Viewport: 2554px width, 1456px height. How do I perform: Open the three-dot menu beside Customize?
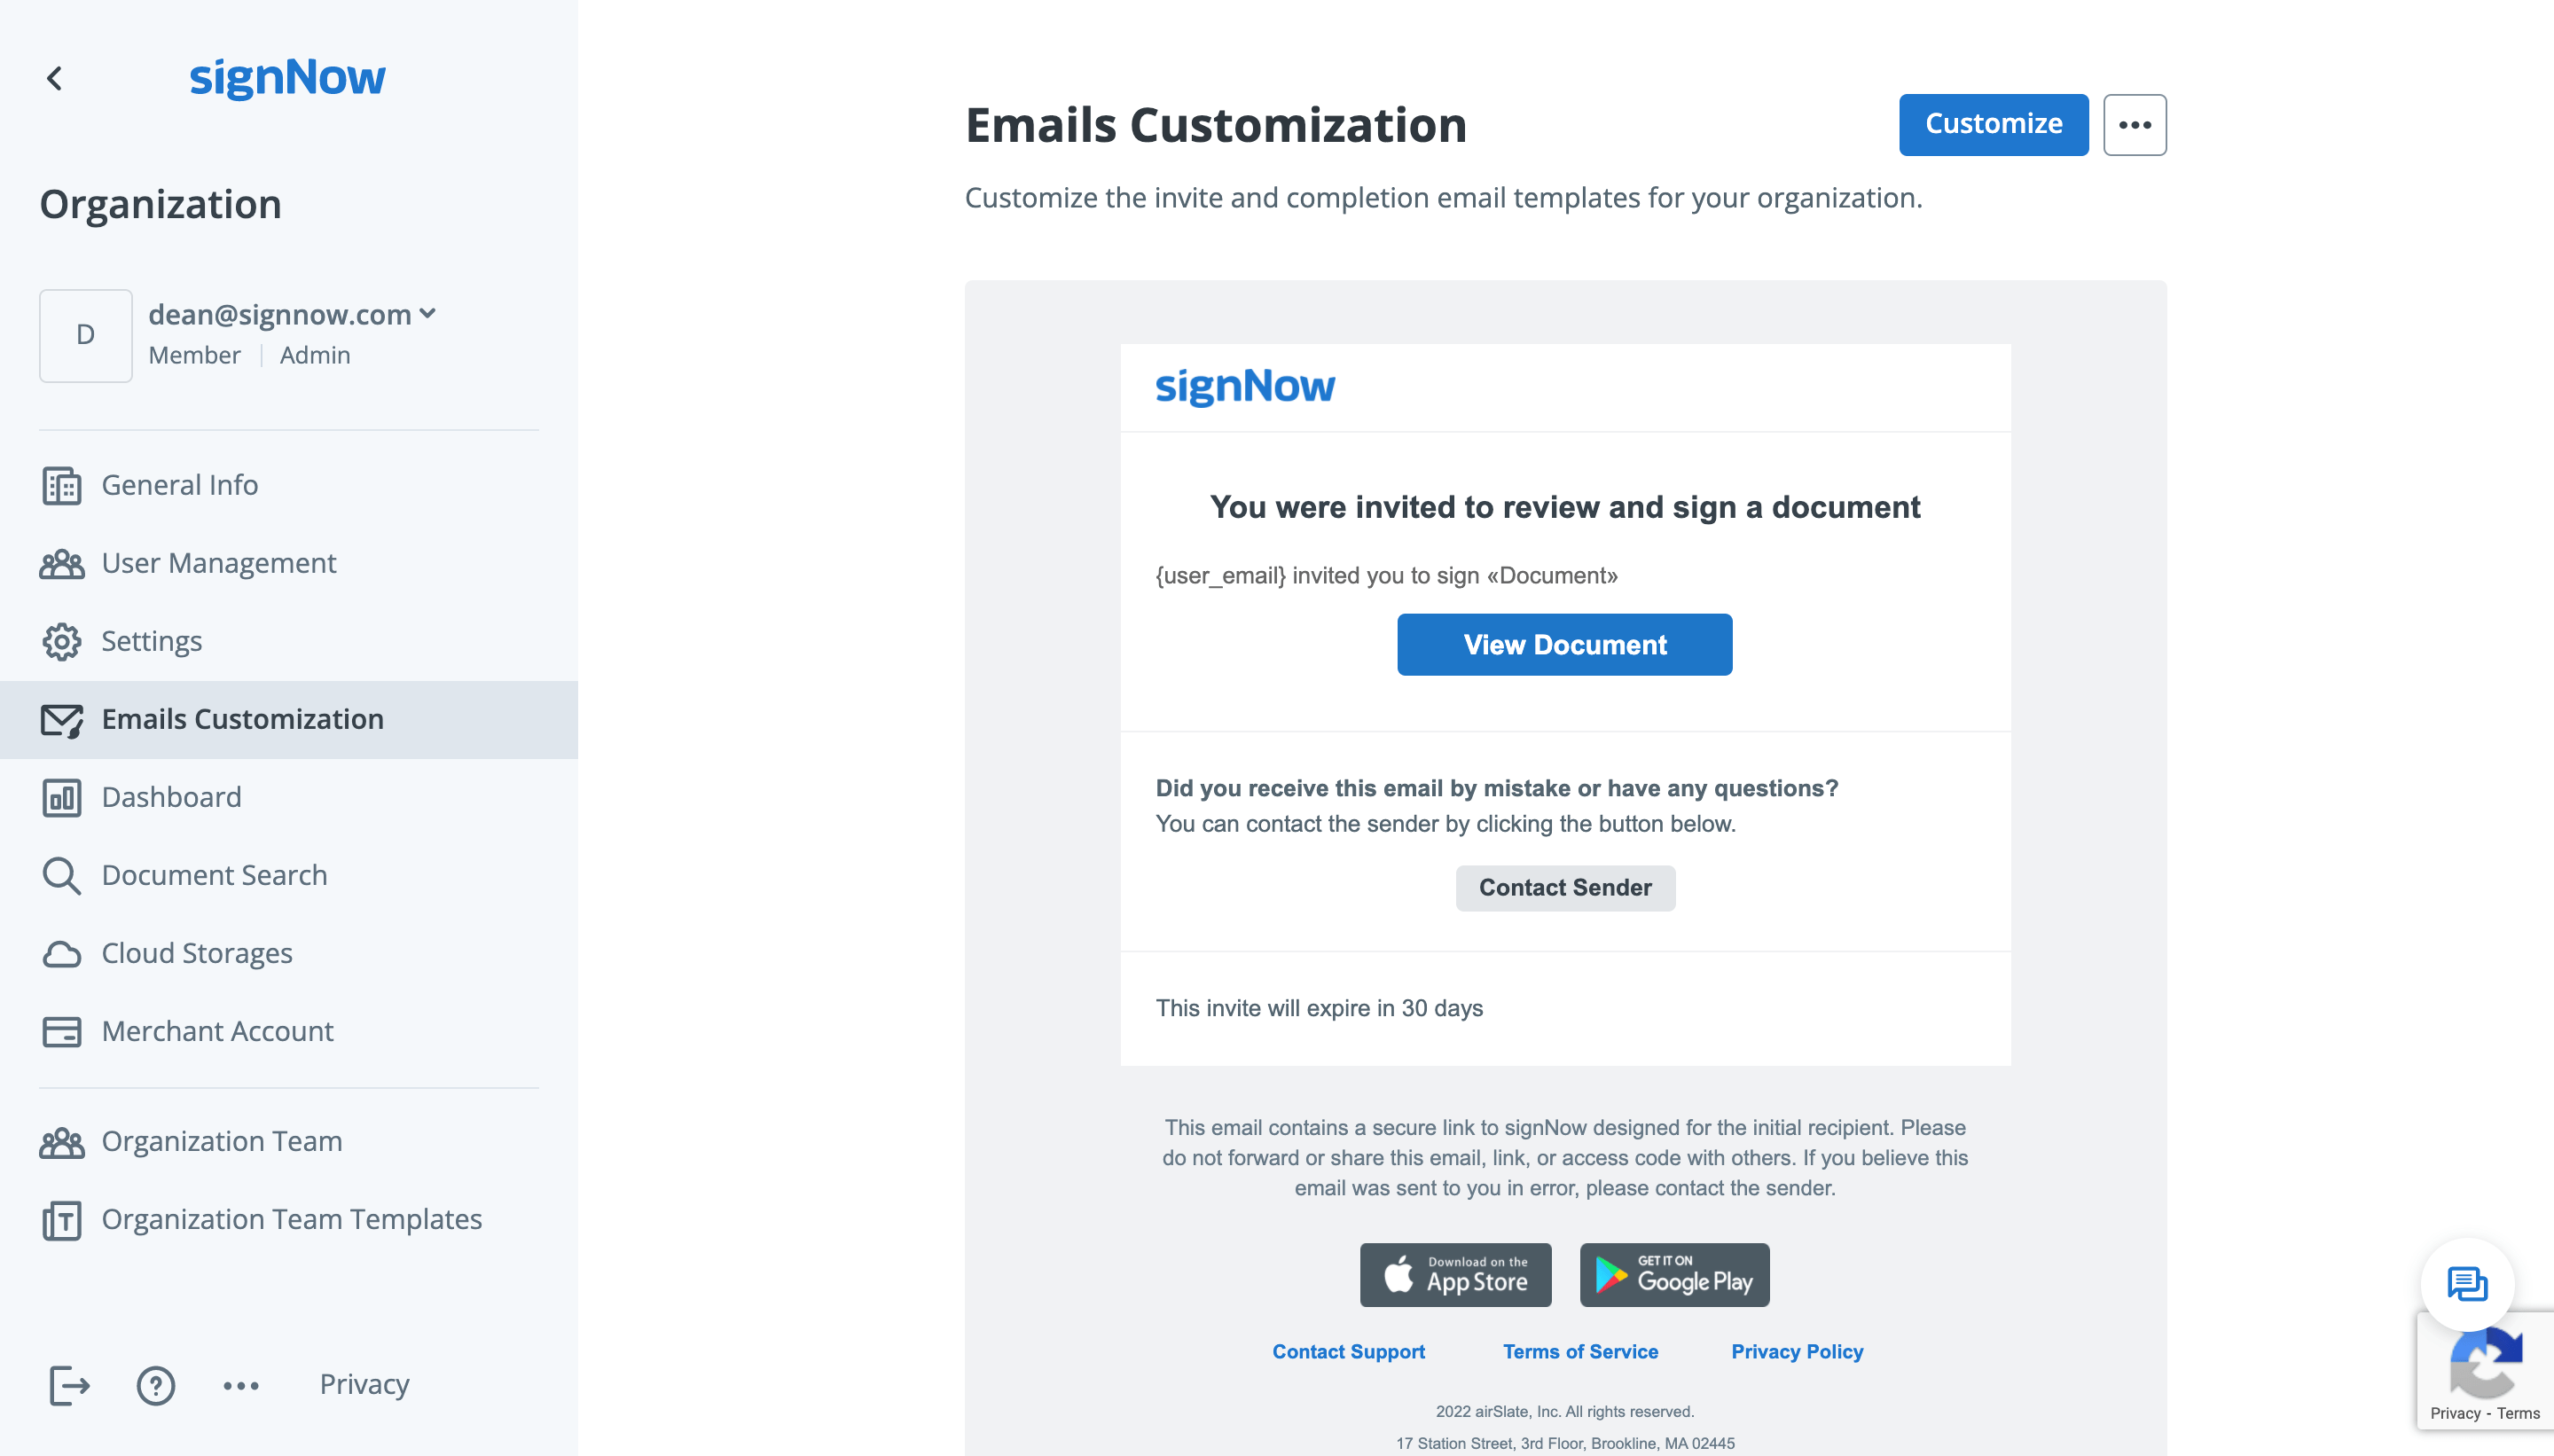2134,125
